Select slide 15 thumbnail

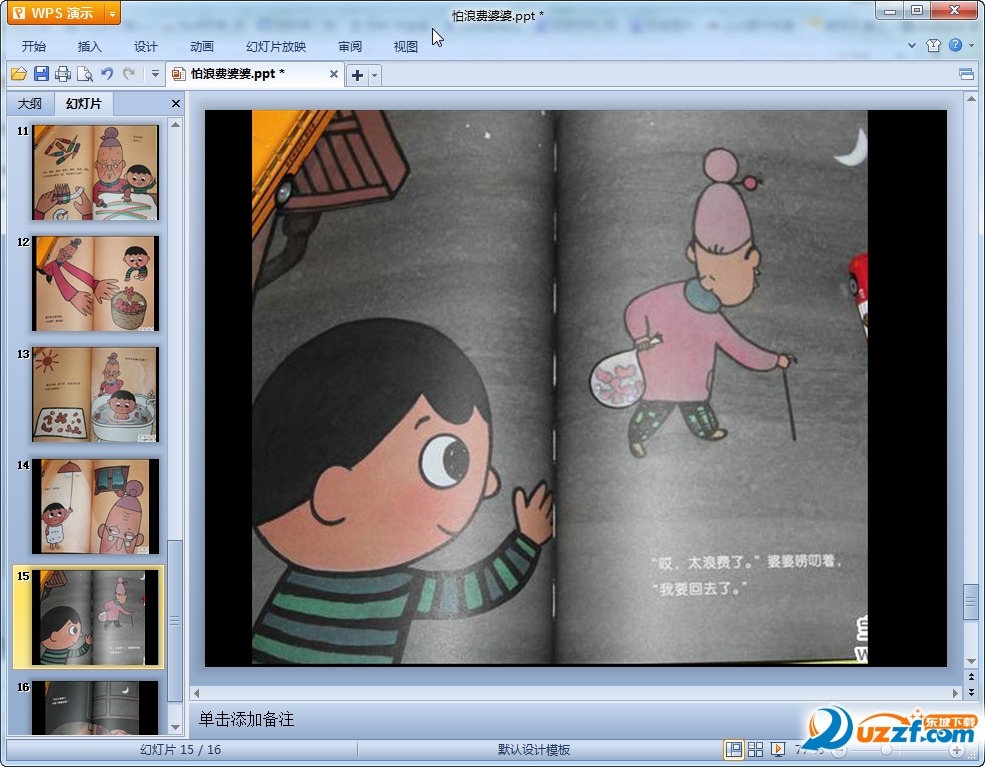tap(95, 617)
